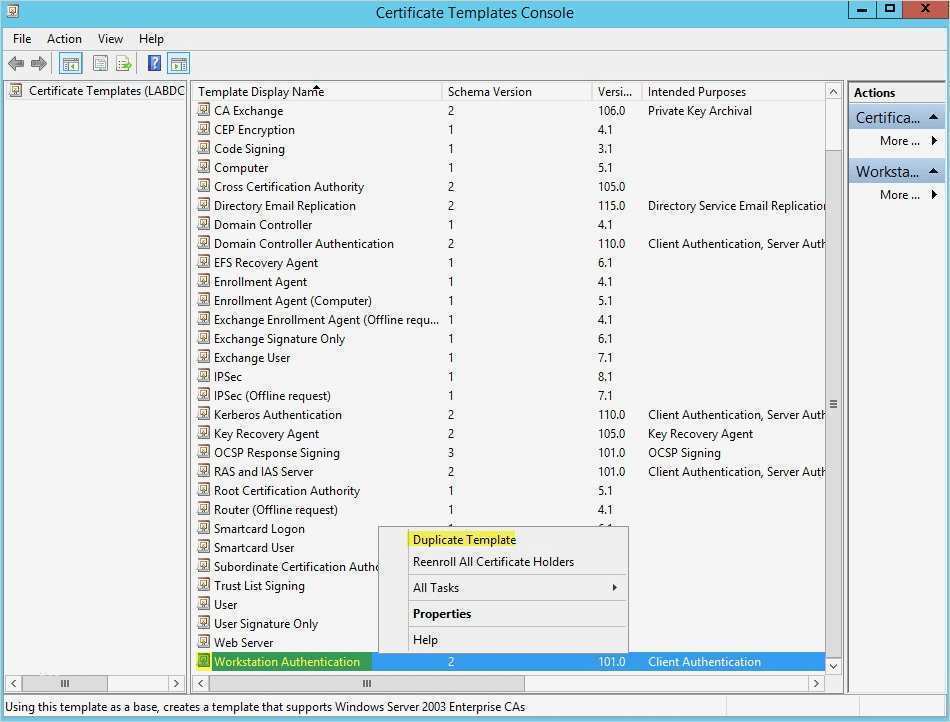Sort by Schema Version column header

(x=516, y=91)
